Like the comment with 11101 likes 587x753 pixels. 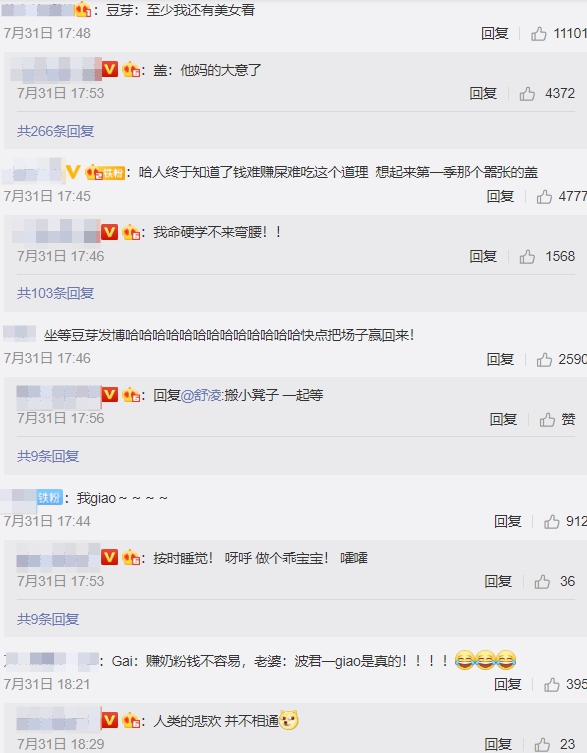pyautogui.click(x=538, y=34)
